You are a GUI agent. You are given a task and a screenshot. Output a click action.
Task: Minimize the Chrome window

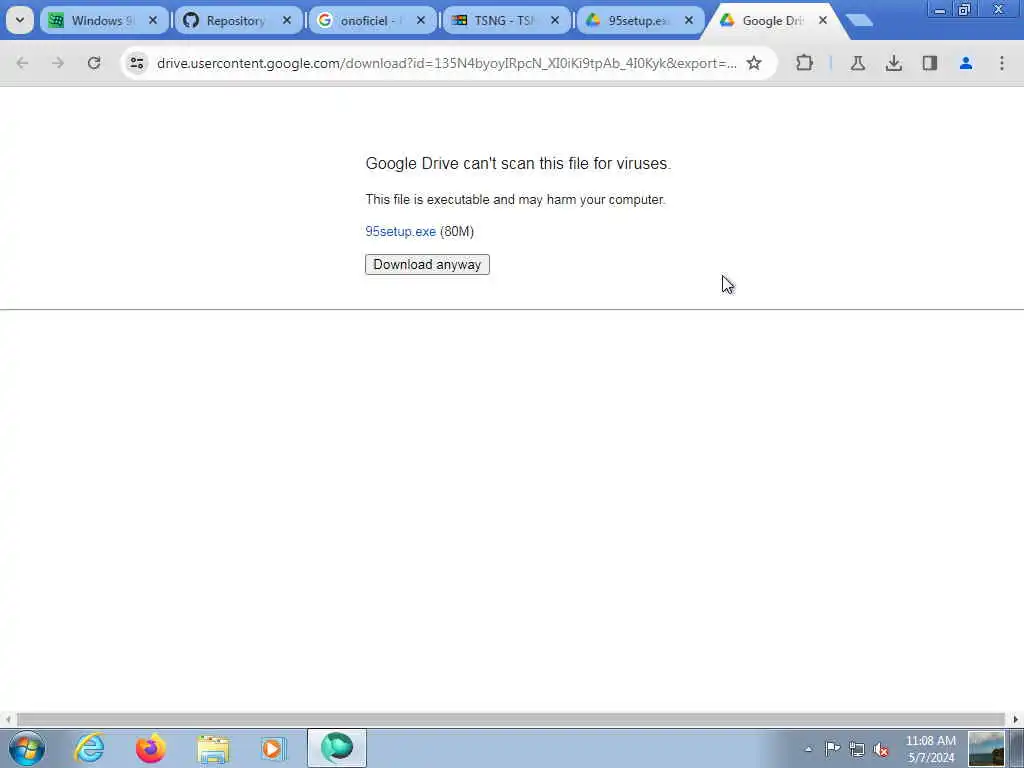click(940, 10)
